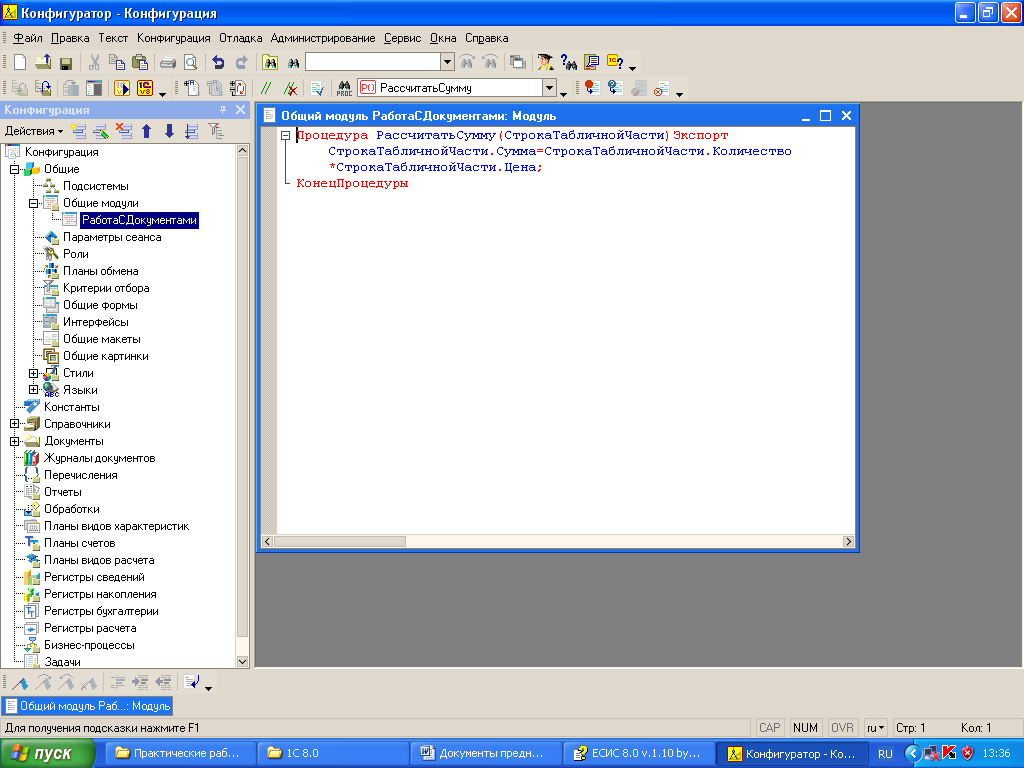
Task: Open the Конфигурация menu
Action: (x=174, y=38)
